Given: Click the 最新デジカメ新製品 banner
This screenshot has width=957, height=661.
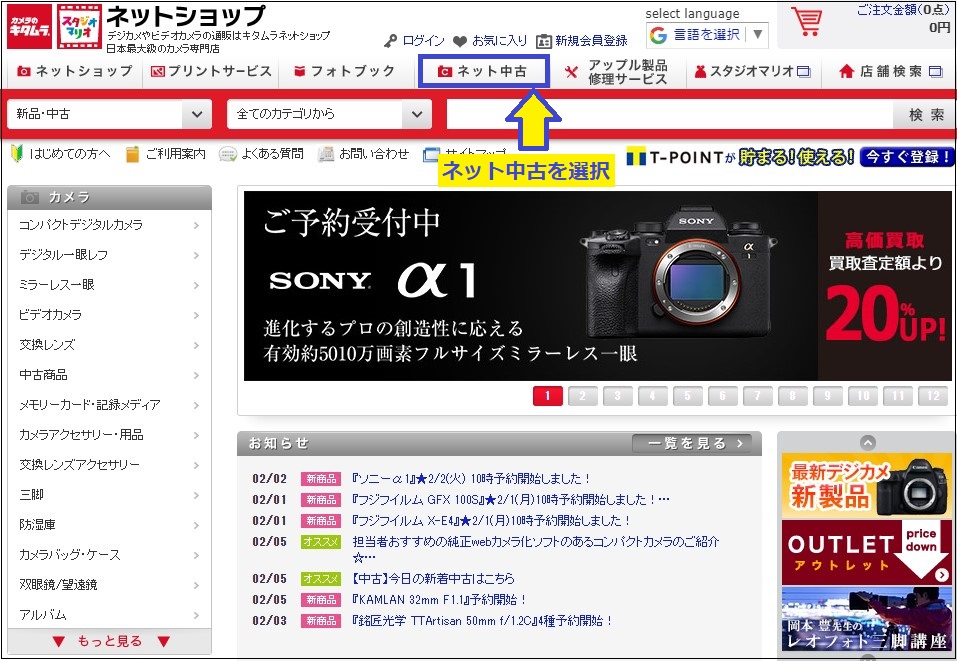Looking at the screenshot, I should 867,487.
